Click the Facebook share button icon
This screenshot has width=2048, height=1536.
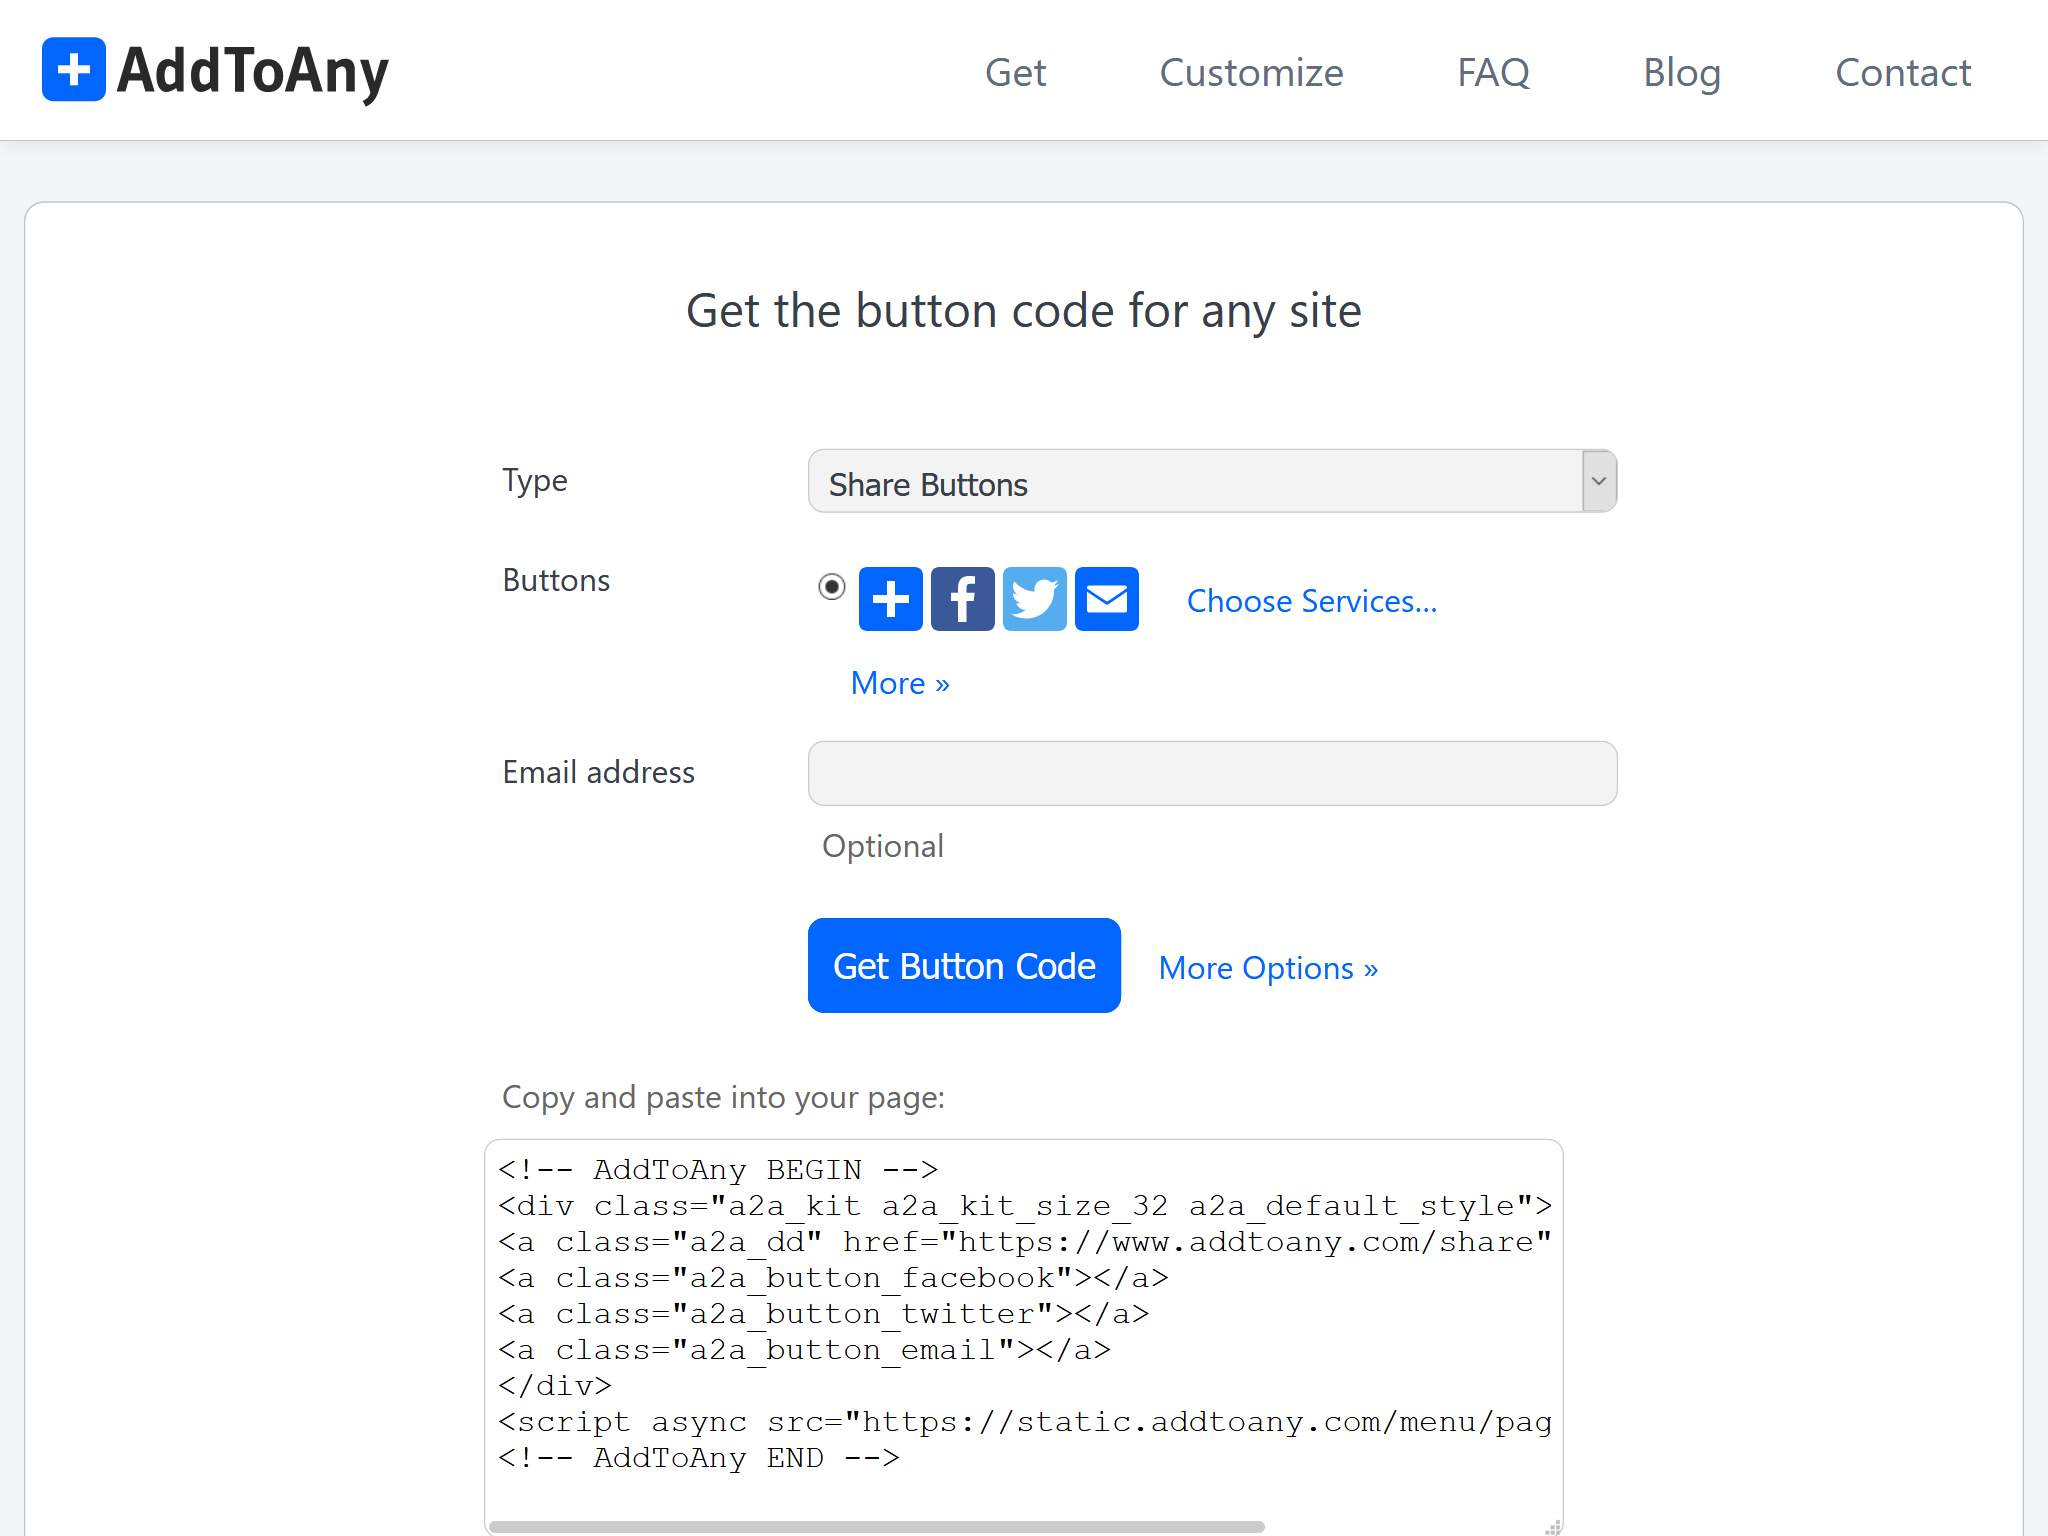pos(961,597)
